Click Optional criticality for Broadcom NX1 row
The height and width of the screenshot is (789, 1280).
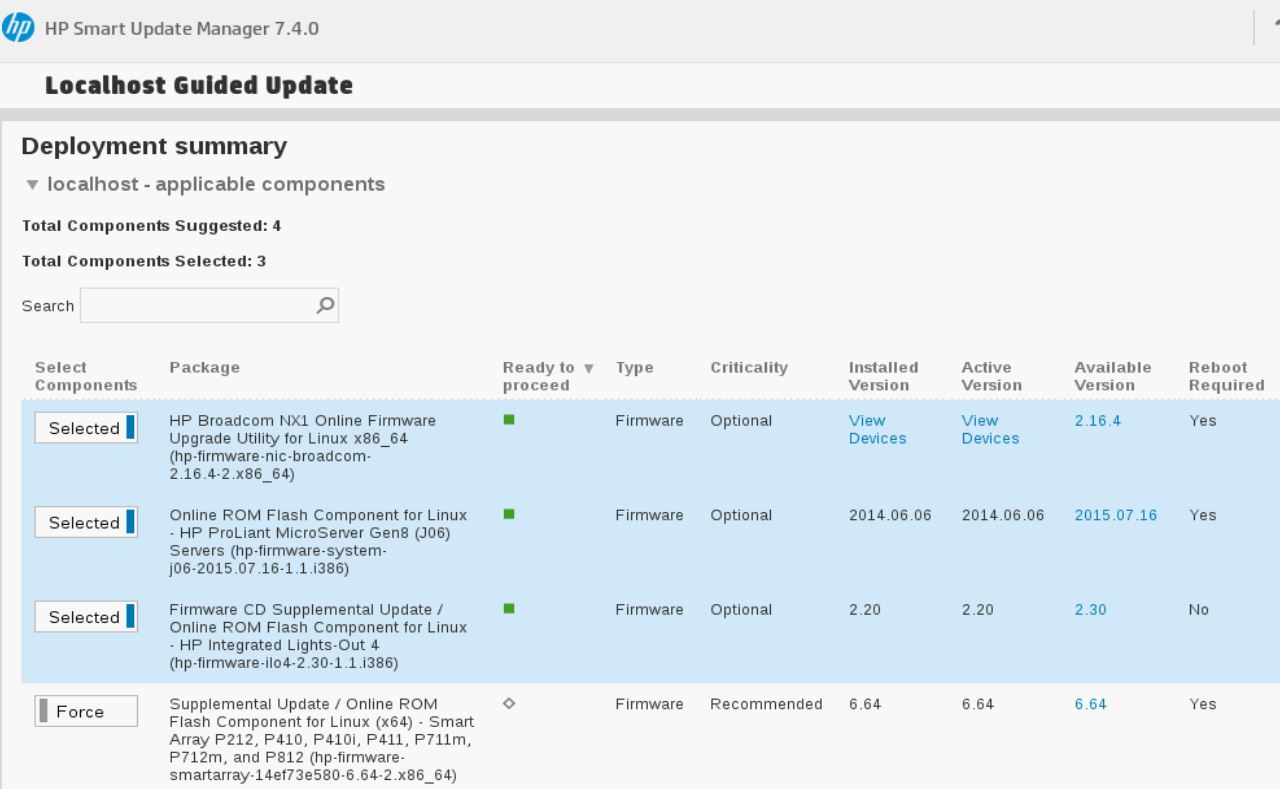click(x=741, y=420)
